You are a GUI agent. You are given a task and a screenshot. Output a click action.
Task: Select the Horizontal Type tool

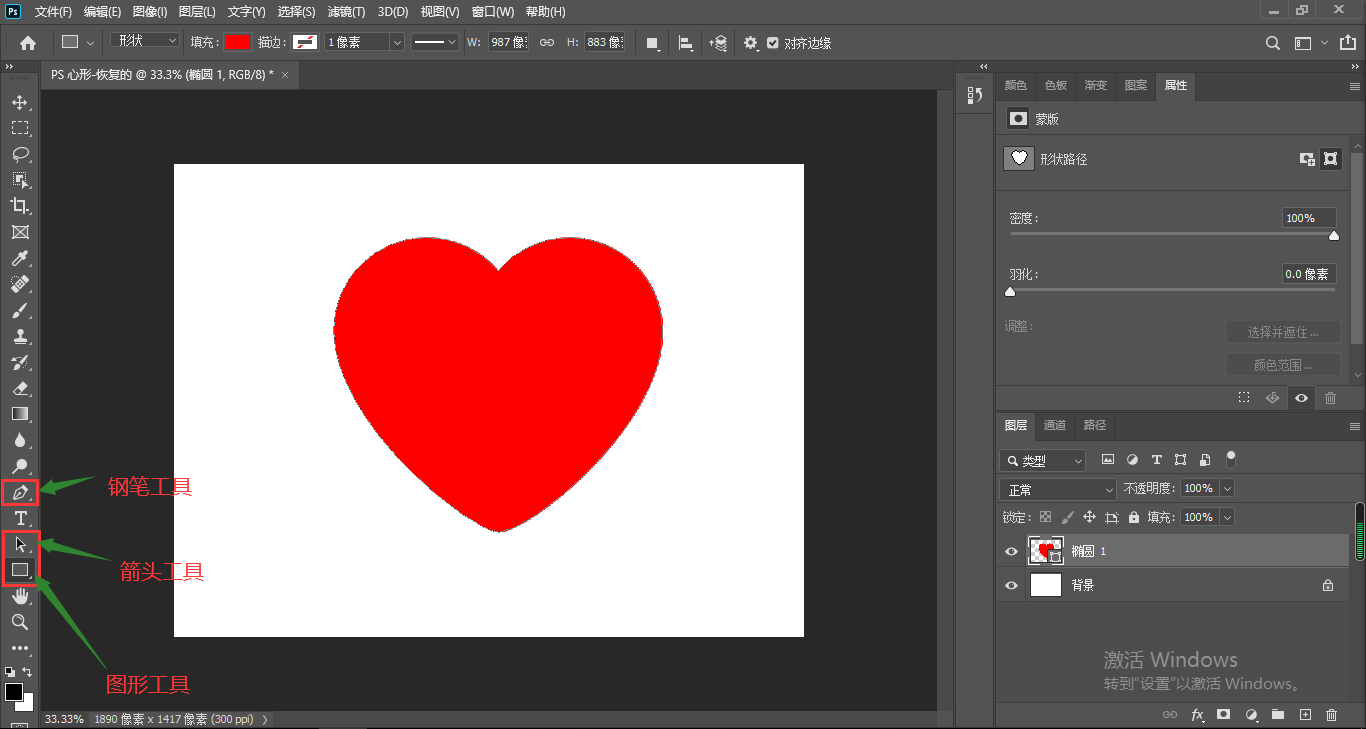pyautogui.click(x=19, y=518)
